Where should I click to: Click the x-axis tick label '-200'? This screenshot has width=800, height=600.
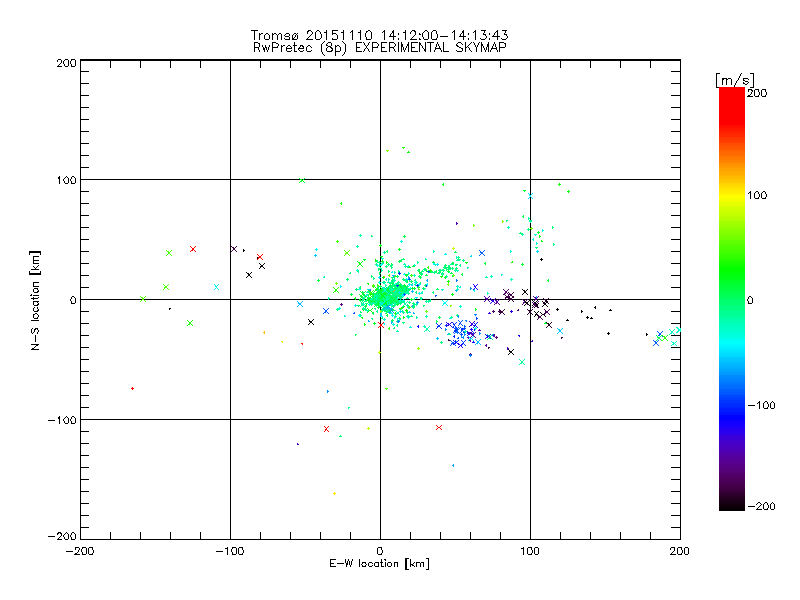[80, 551]
